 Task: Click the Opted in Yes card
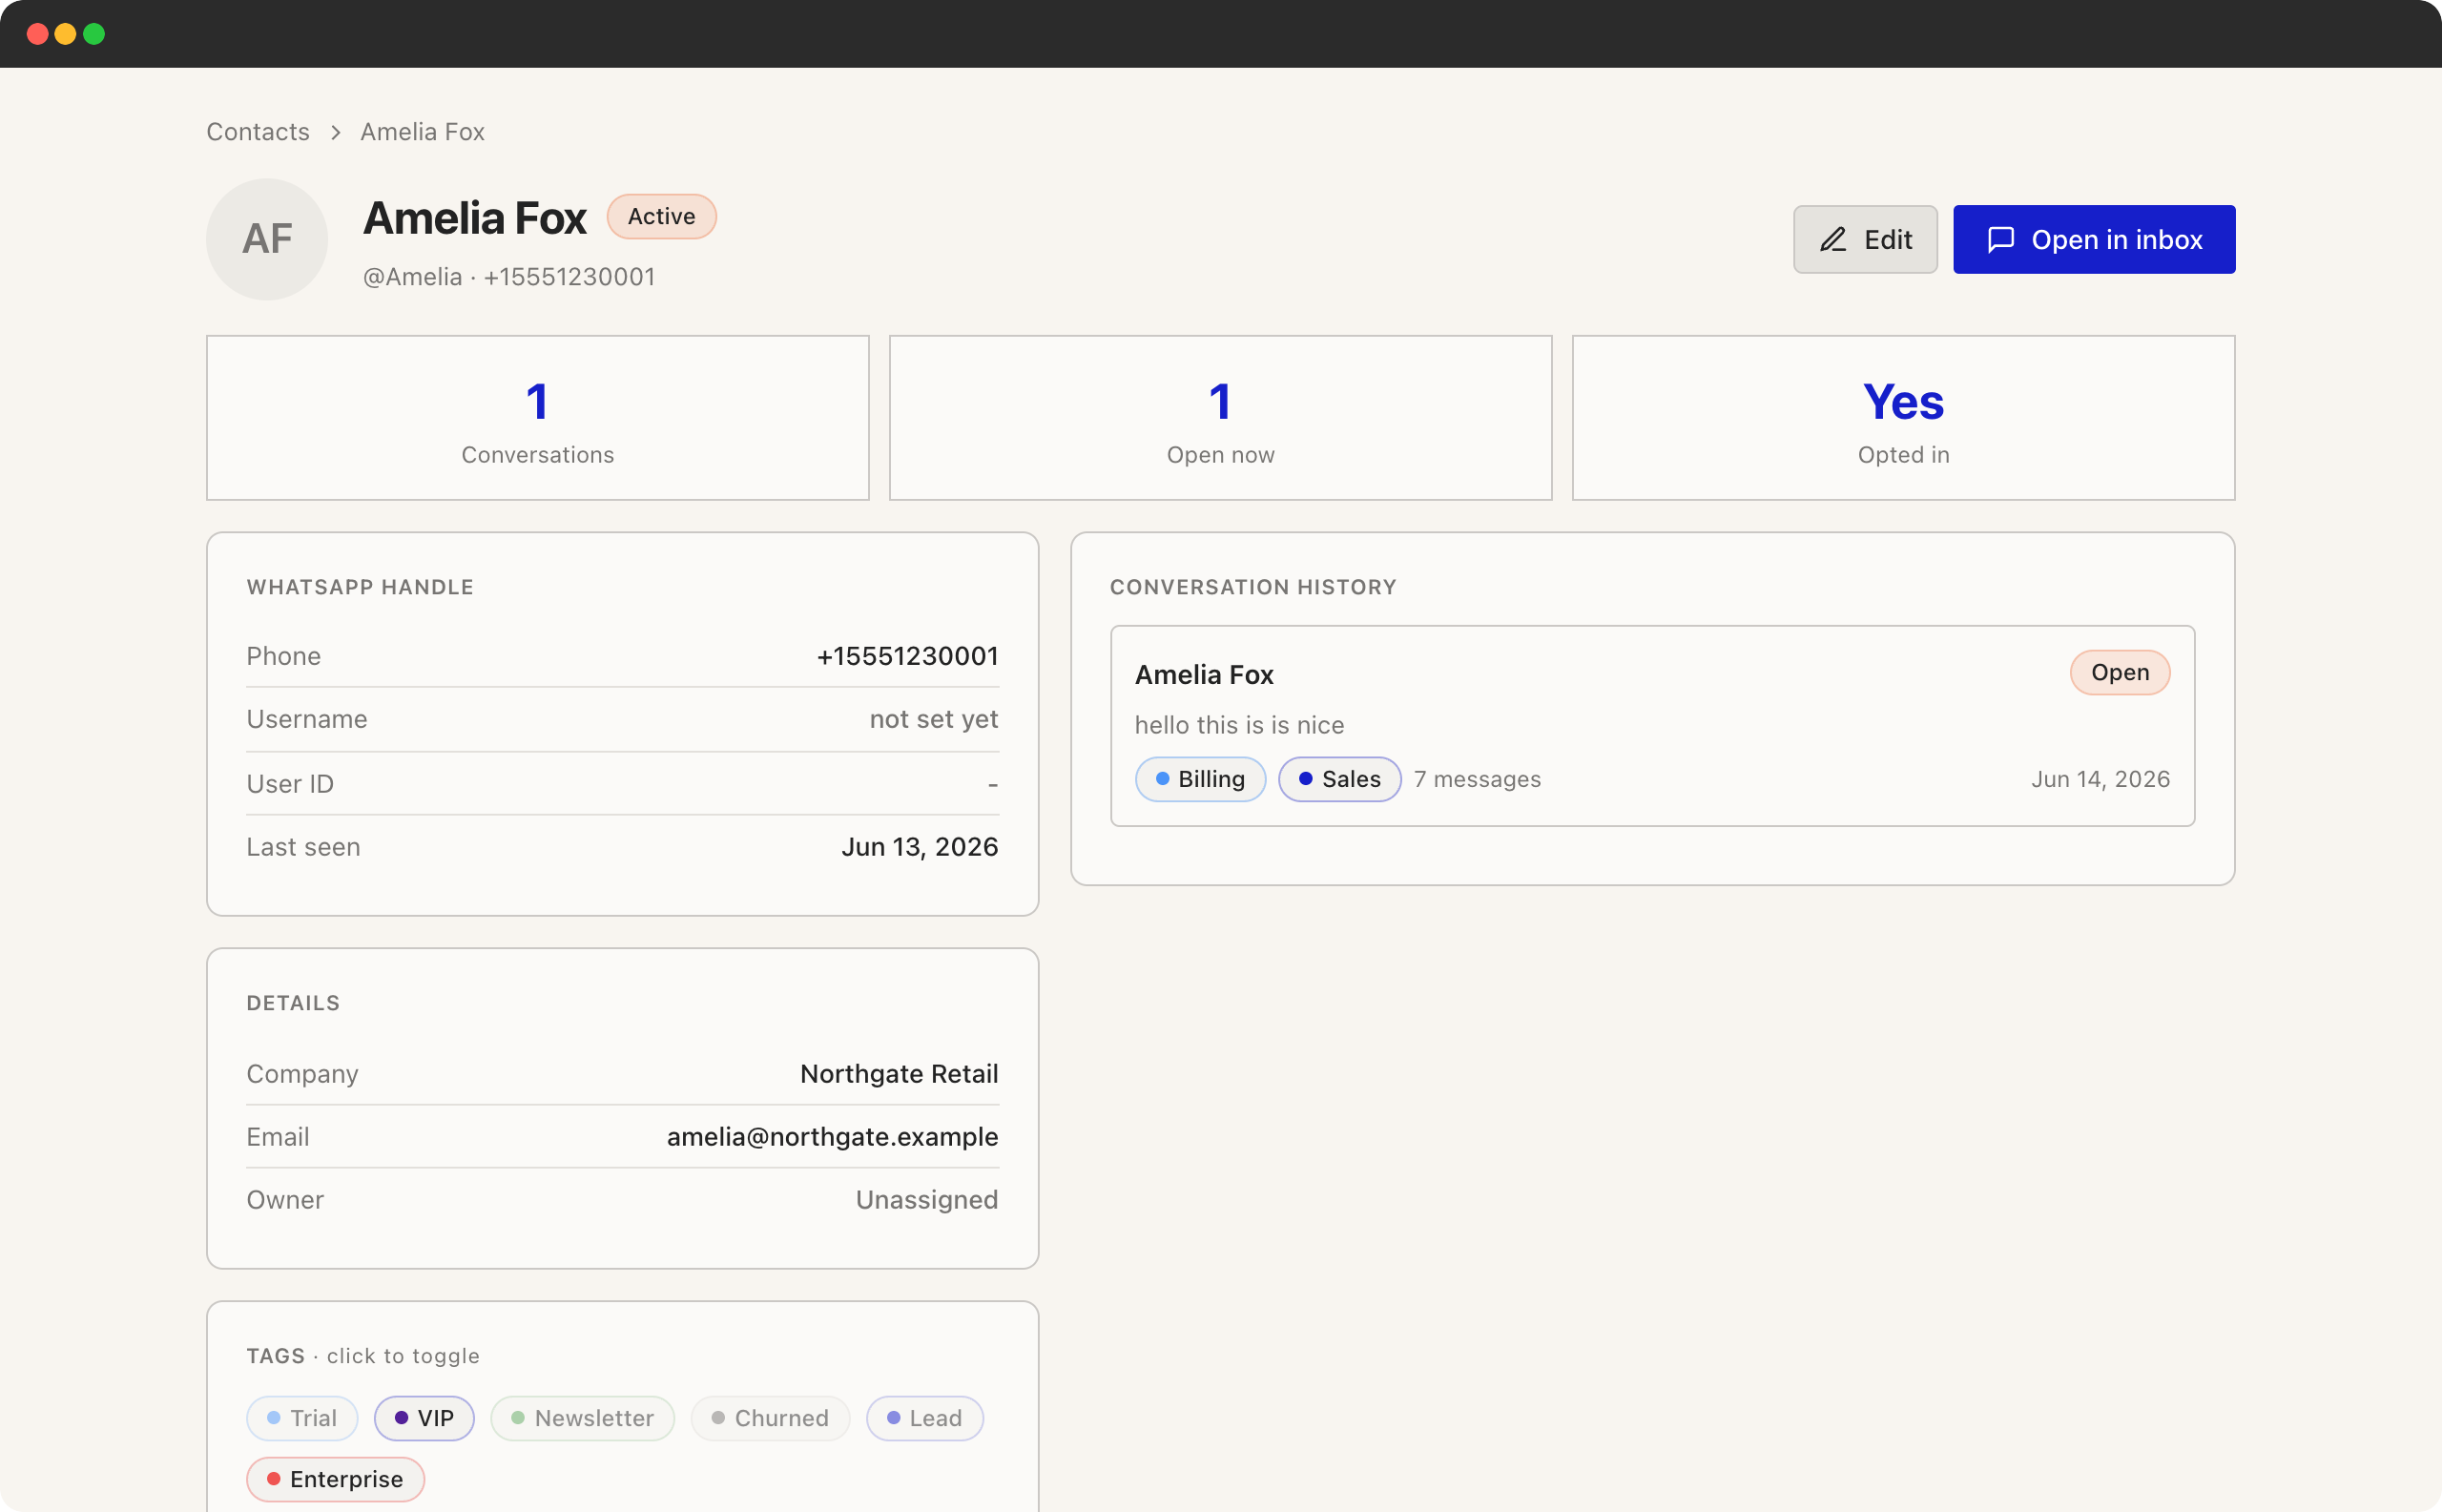tap(1902, 418)
